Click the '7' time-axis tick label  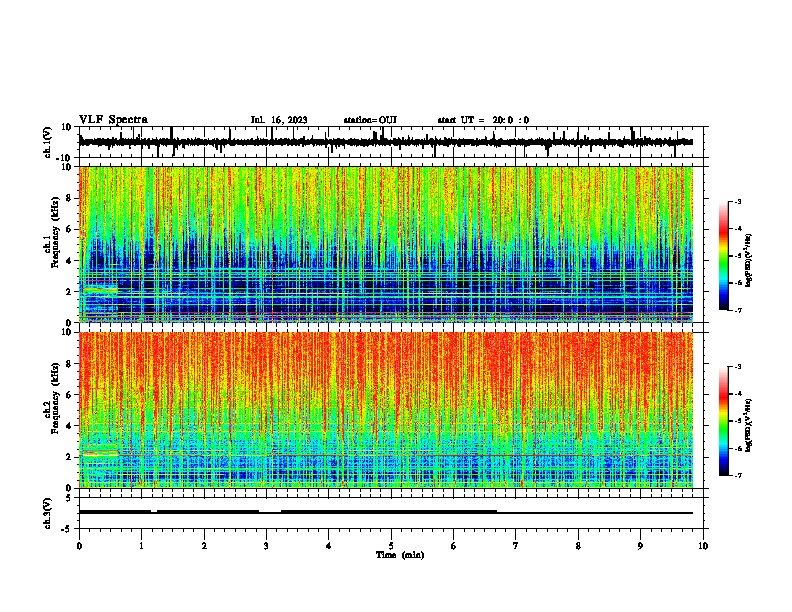click(x=516, y=546)
